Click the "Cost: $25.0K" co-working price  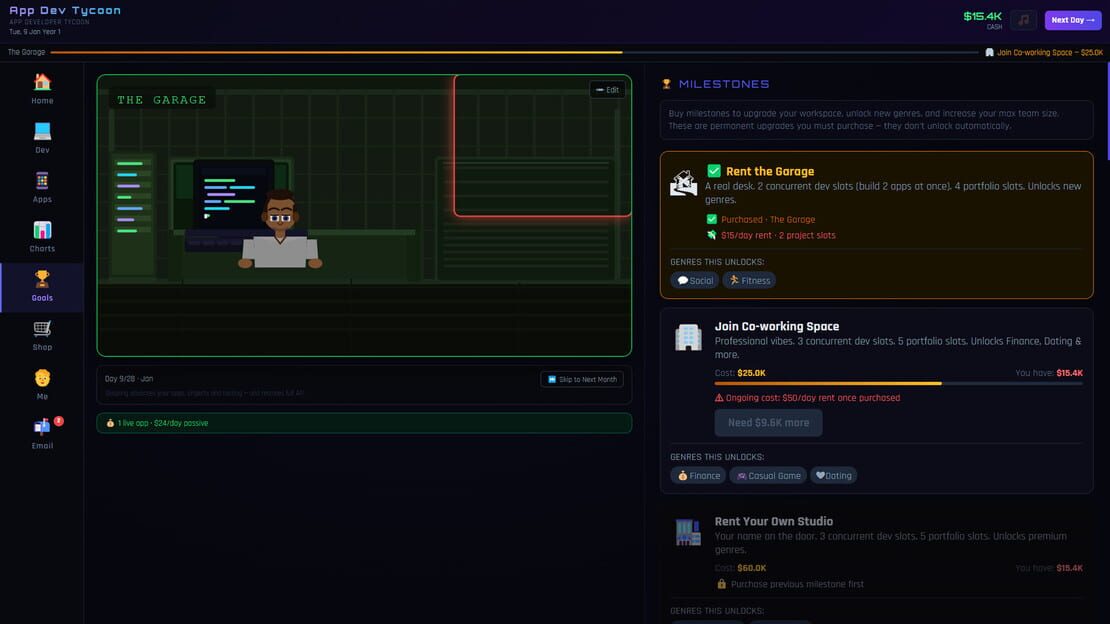[740, 373]
